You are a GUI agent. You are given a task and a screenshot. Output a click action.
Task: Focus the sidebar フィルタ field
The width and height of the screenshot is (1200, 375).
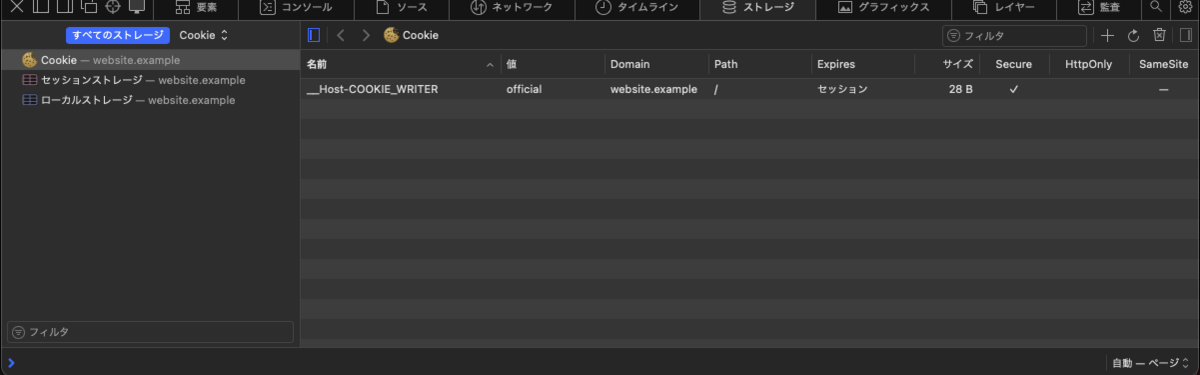(x=151, y=331)
